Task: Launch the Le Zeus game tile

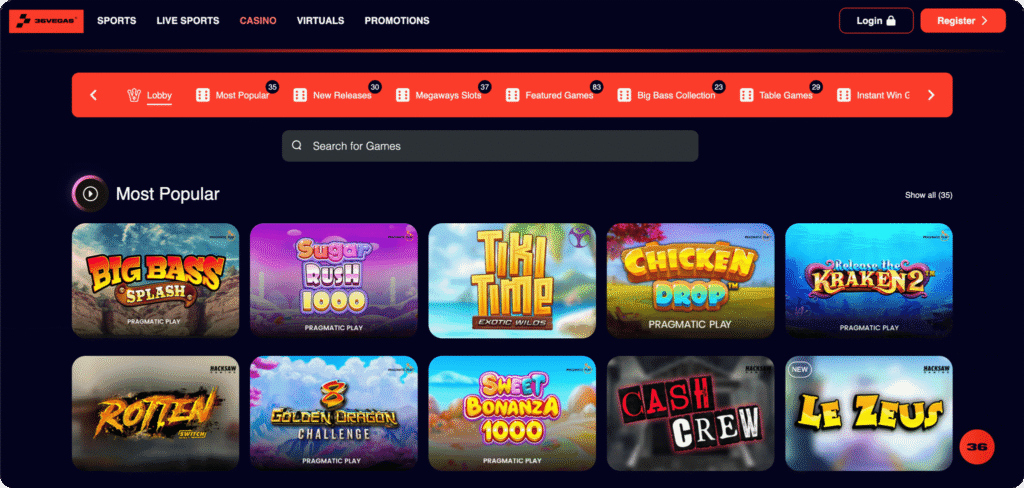Action: (x=869, y=413)
